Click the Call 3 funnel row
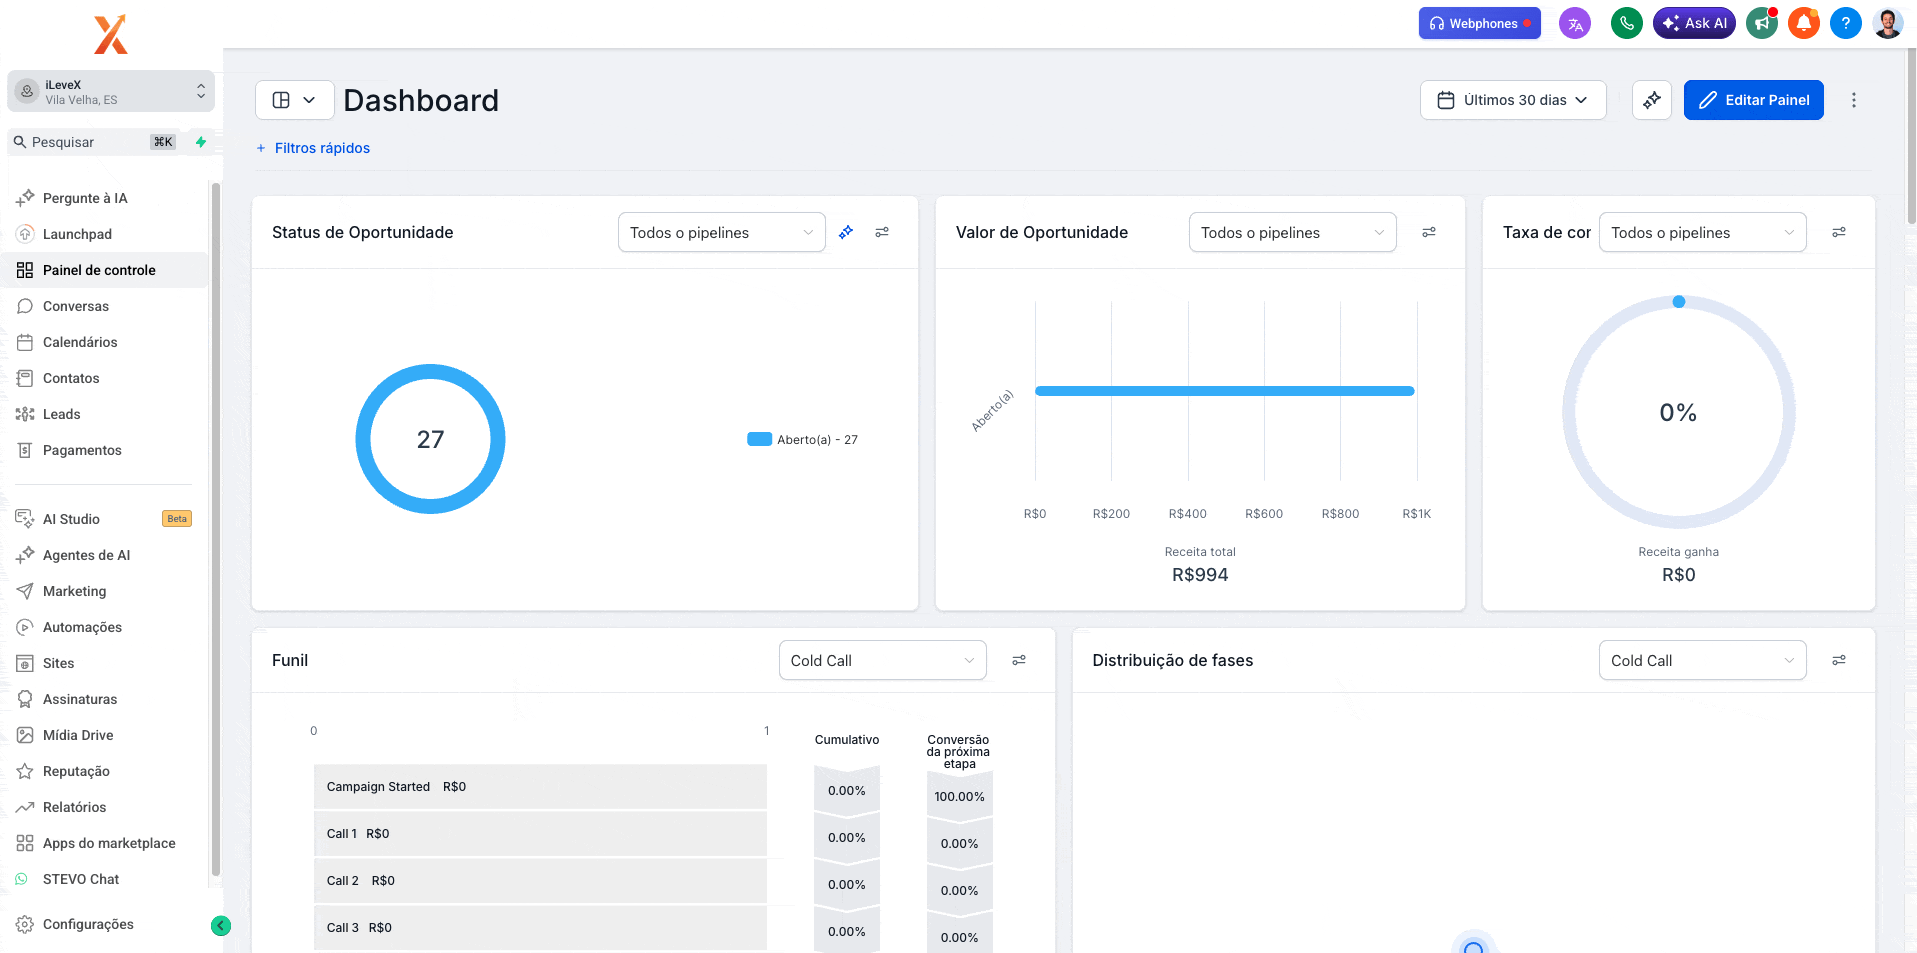1917x953 pixels. pos(540,928)
